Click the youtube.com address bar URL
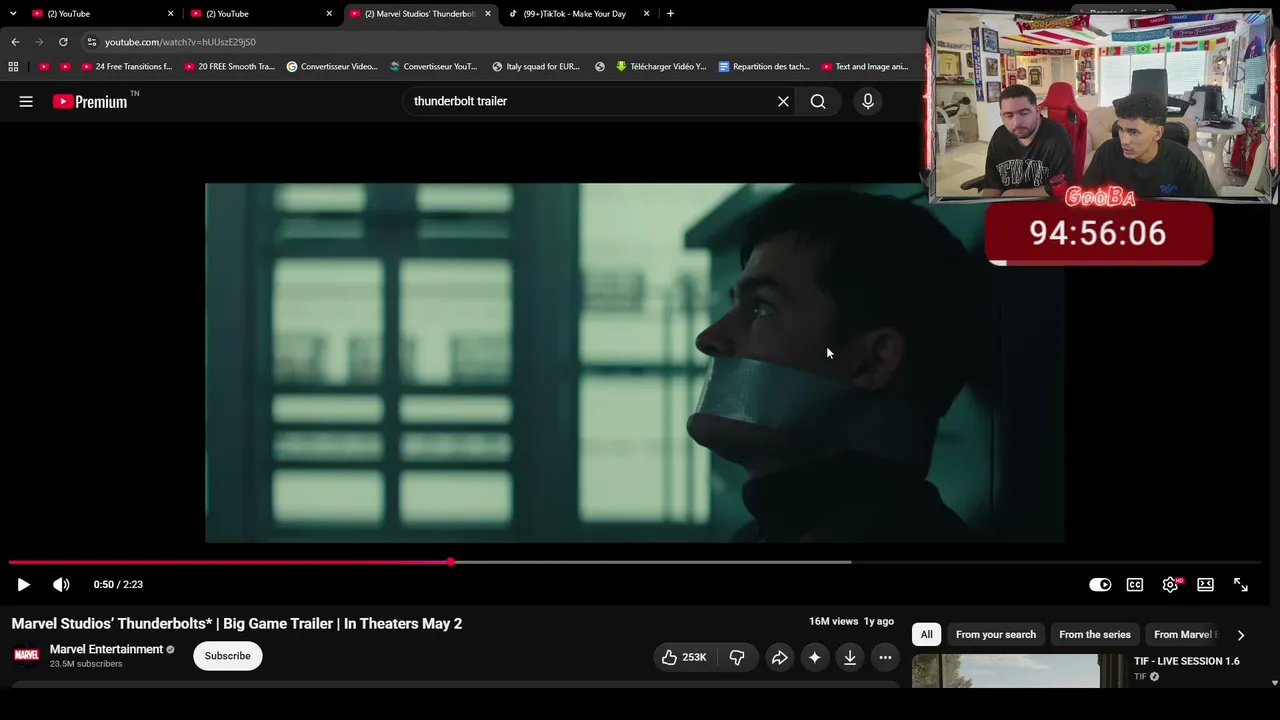This screenshot has height=720, width=1280. click(180, 42)
